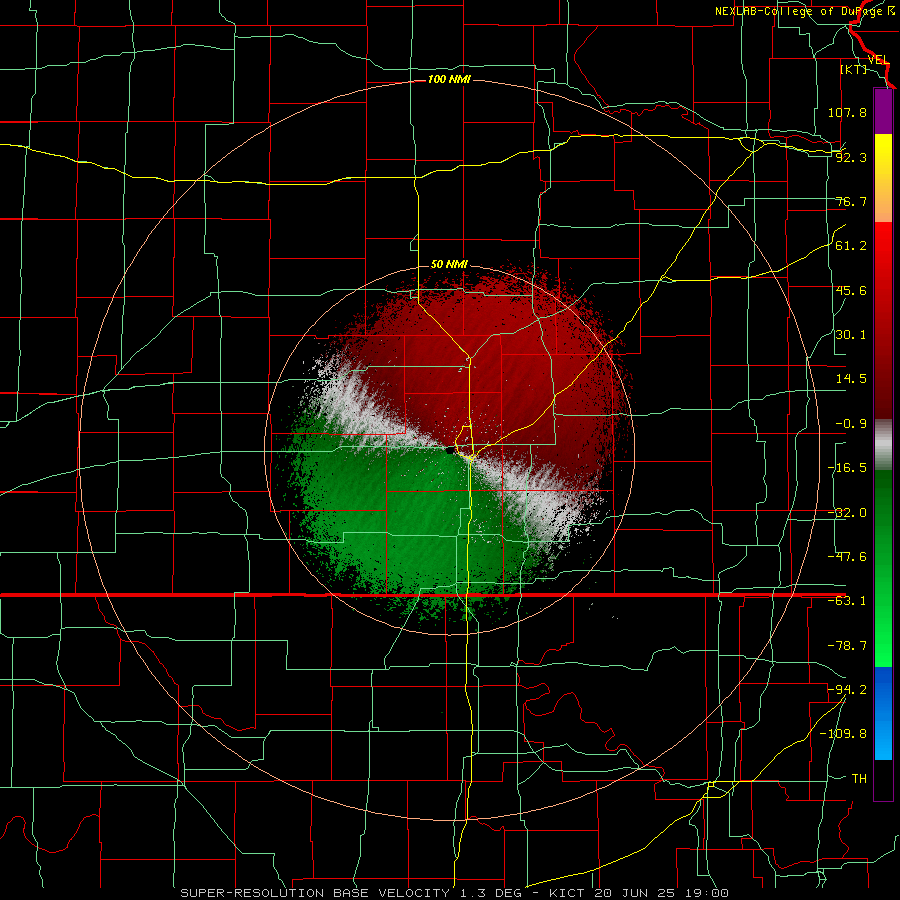Select the 92.3 value on the velocity scale

pos(851,157)
